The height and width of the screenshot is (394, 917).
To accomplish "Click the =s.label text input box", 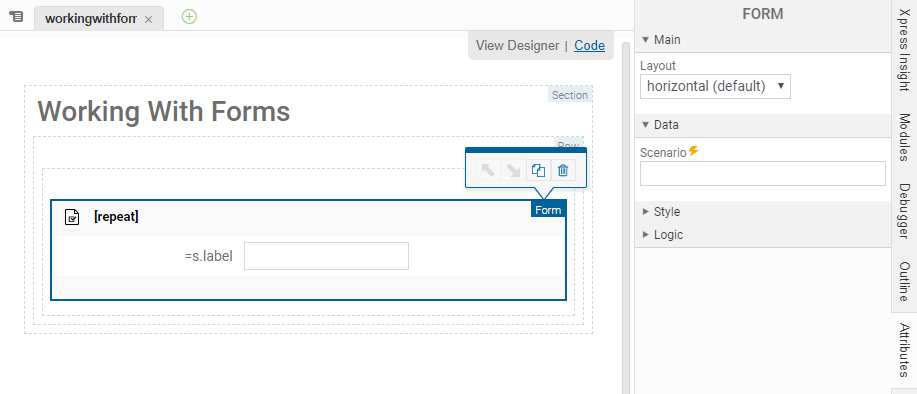I will coord(326,256).
